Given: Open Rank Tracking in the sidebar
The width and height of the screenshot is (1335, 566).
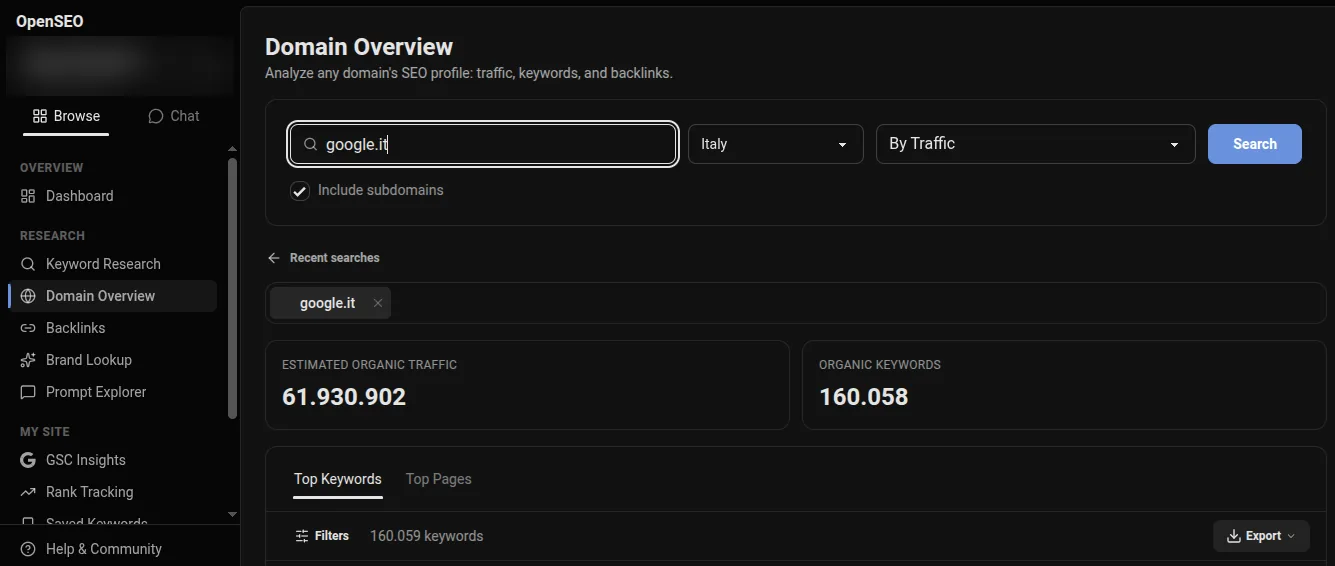Looking at the screenshot, I should pos(112,492).
